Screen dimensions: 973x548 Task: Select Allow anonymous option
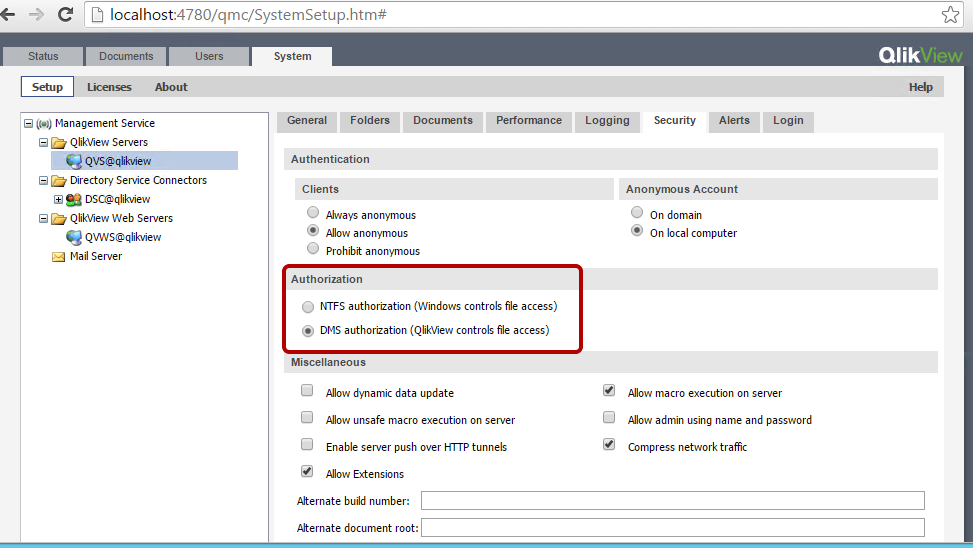tap(313, 231)
